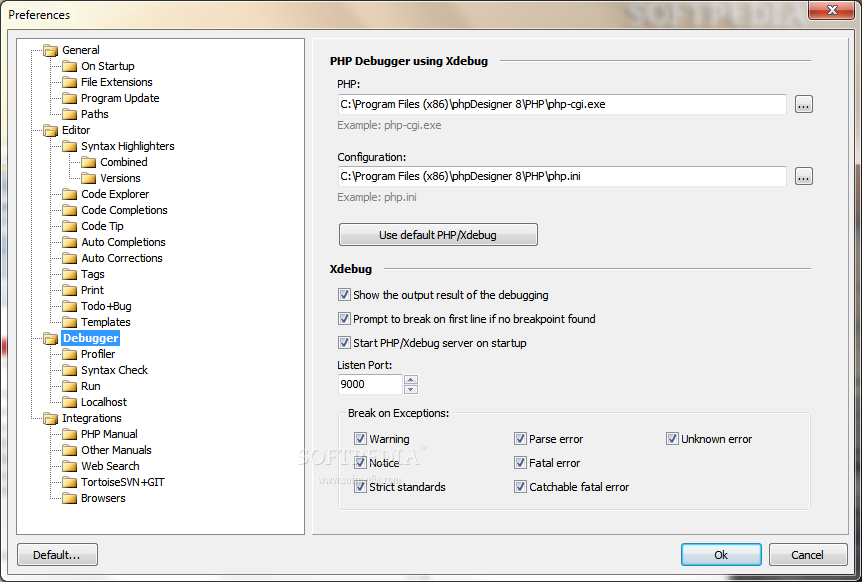This screenshot has width=862, height=582.
Task: Close the Preferences window
Action: pyautogui.click(x=832, y=10)
